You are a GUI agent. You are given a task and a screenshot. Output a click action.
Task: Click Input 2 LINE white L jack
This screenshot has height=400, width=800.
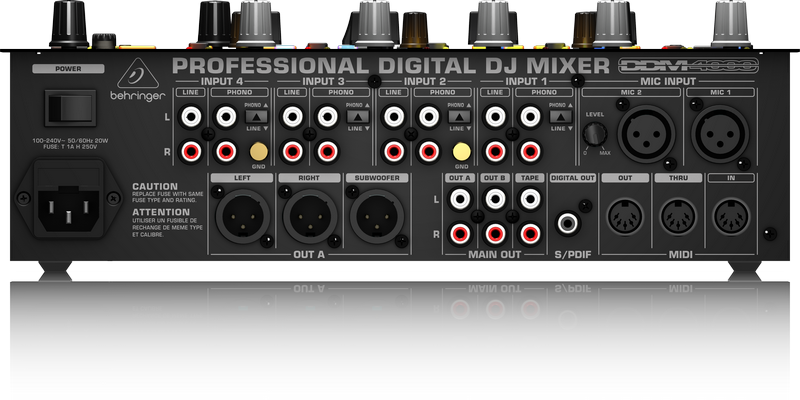coord(393,117)
